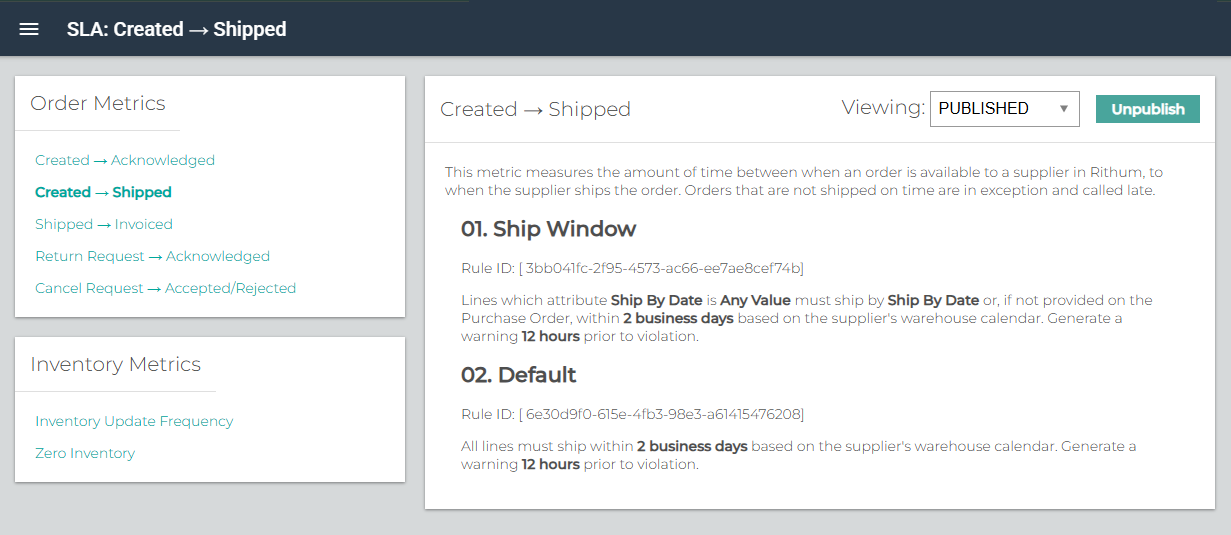Select the Created → Shipped metric link
The height and width of the screenshot is (535, 1231).
(x=103, y=192)
